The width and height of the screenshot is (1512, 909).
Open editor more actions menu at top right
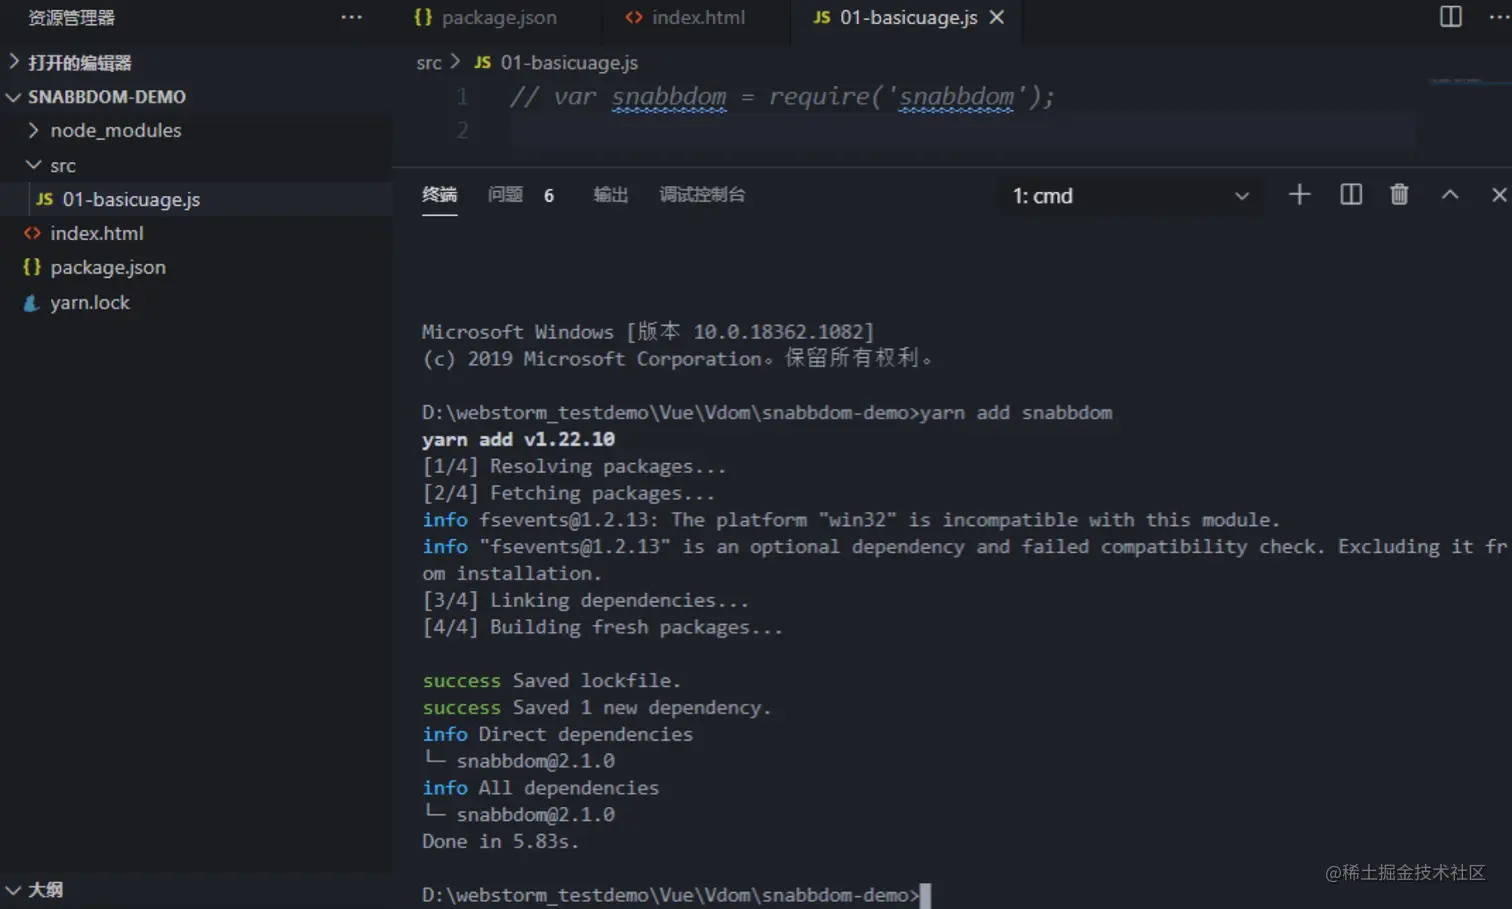click(x=1499, y=17)
